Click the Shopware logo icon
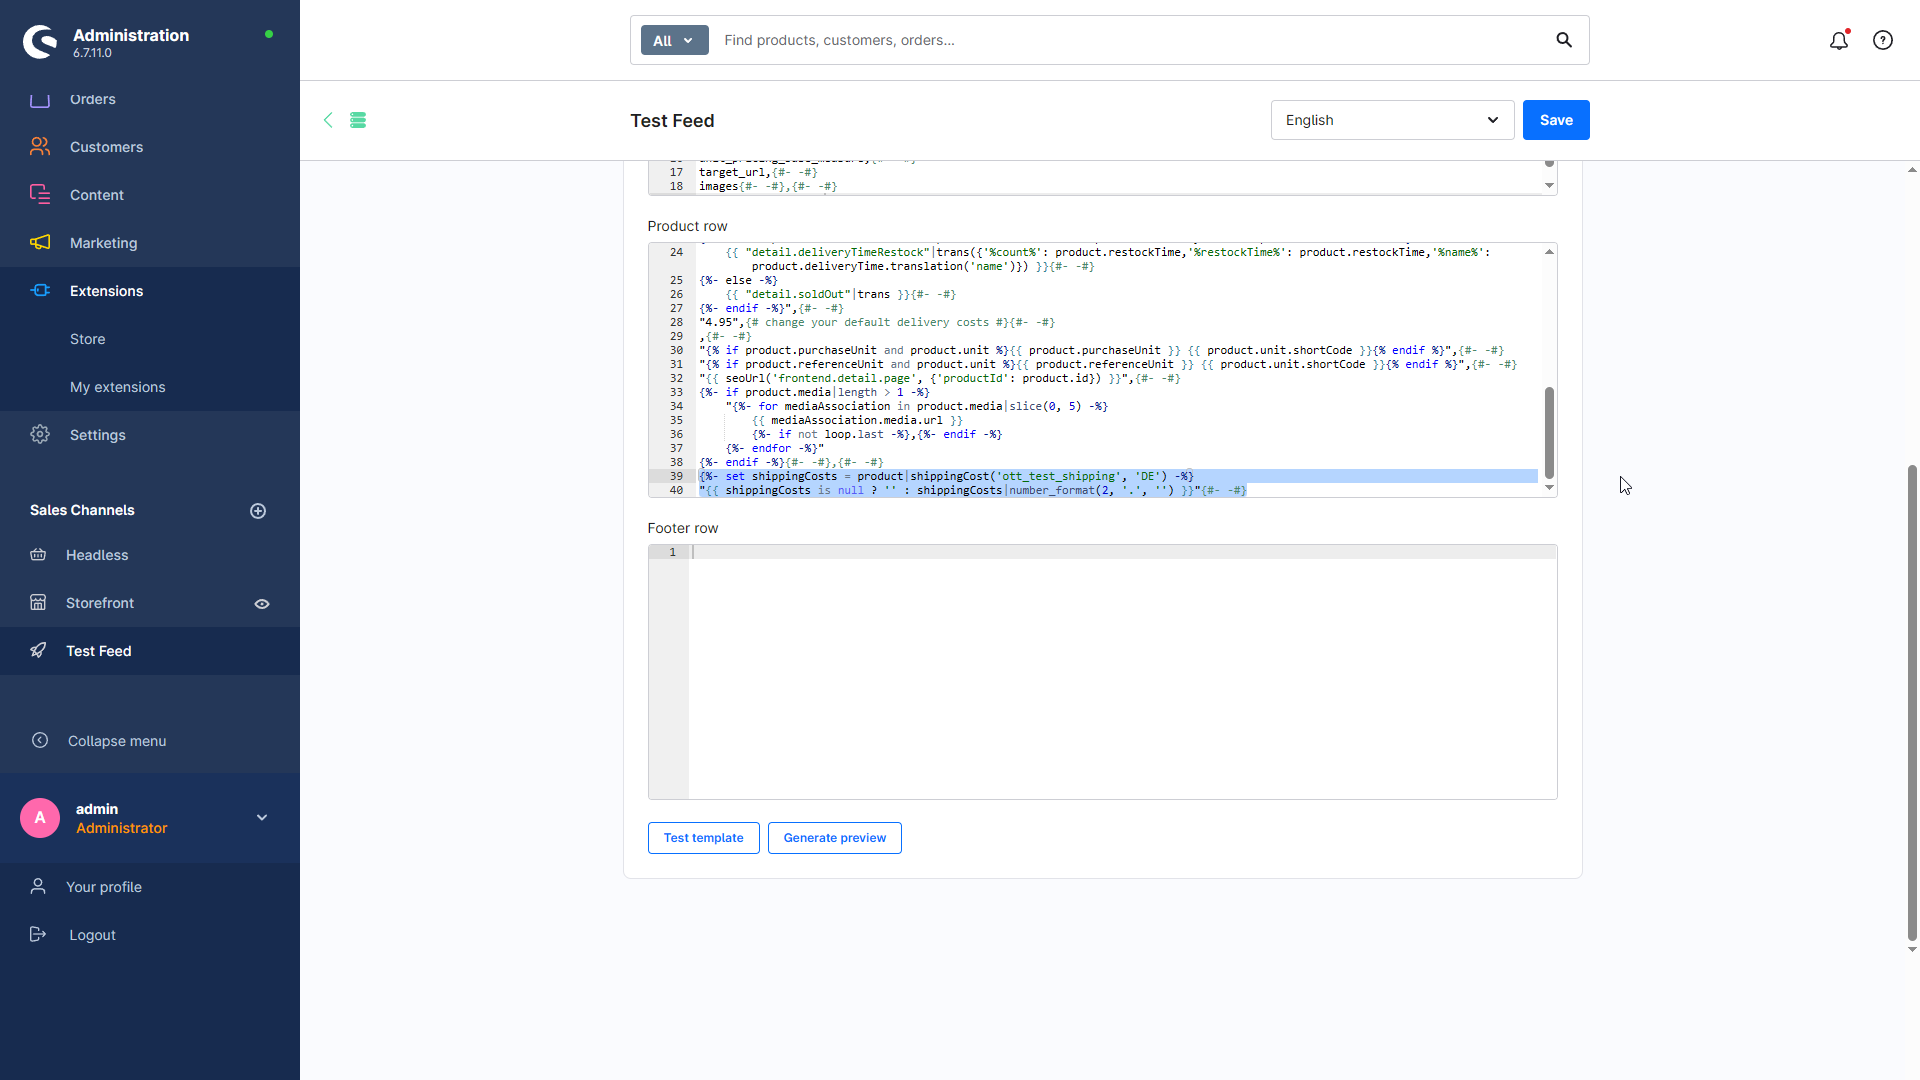 coord(40,41)
